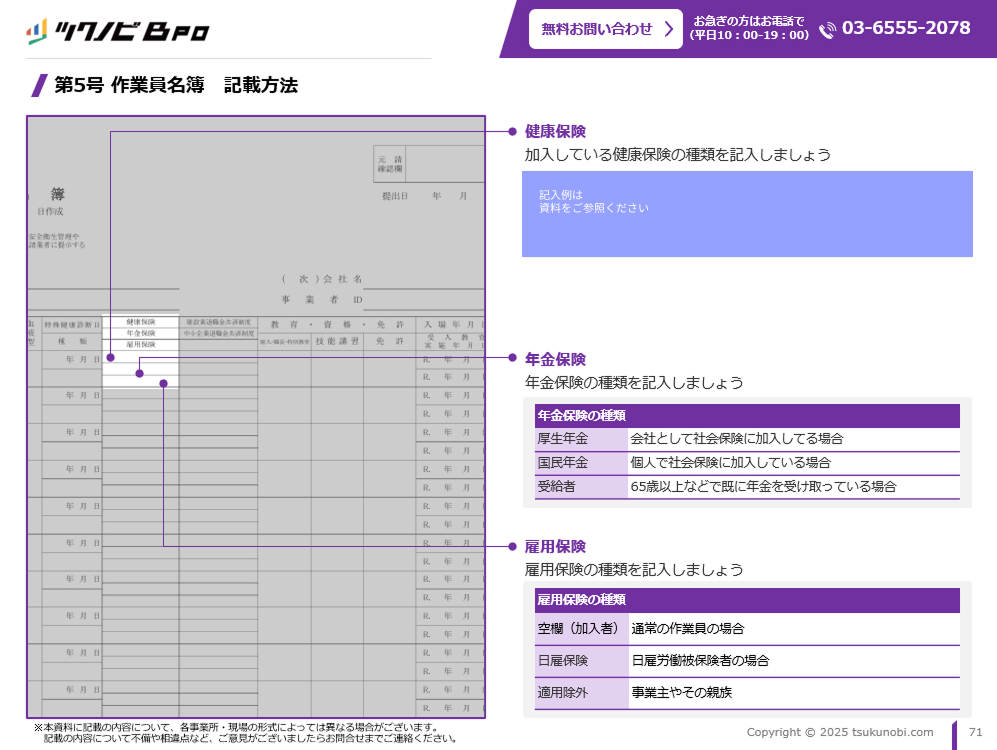Click the 提出日 label in the form
This screenshot has width=997, height=750.
pos(395,196)
